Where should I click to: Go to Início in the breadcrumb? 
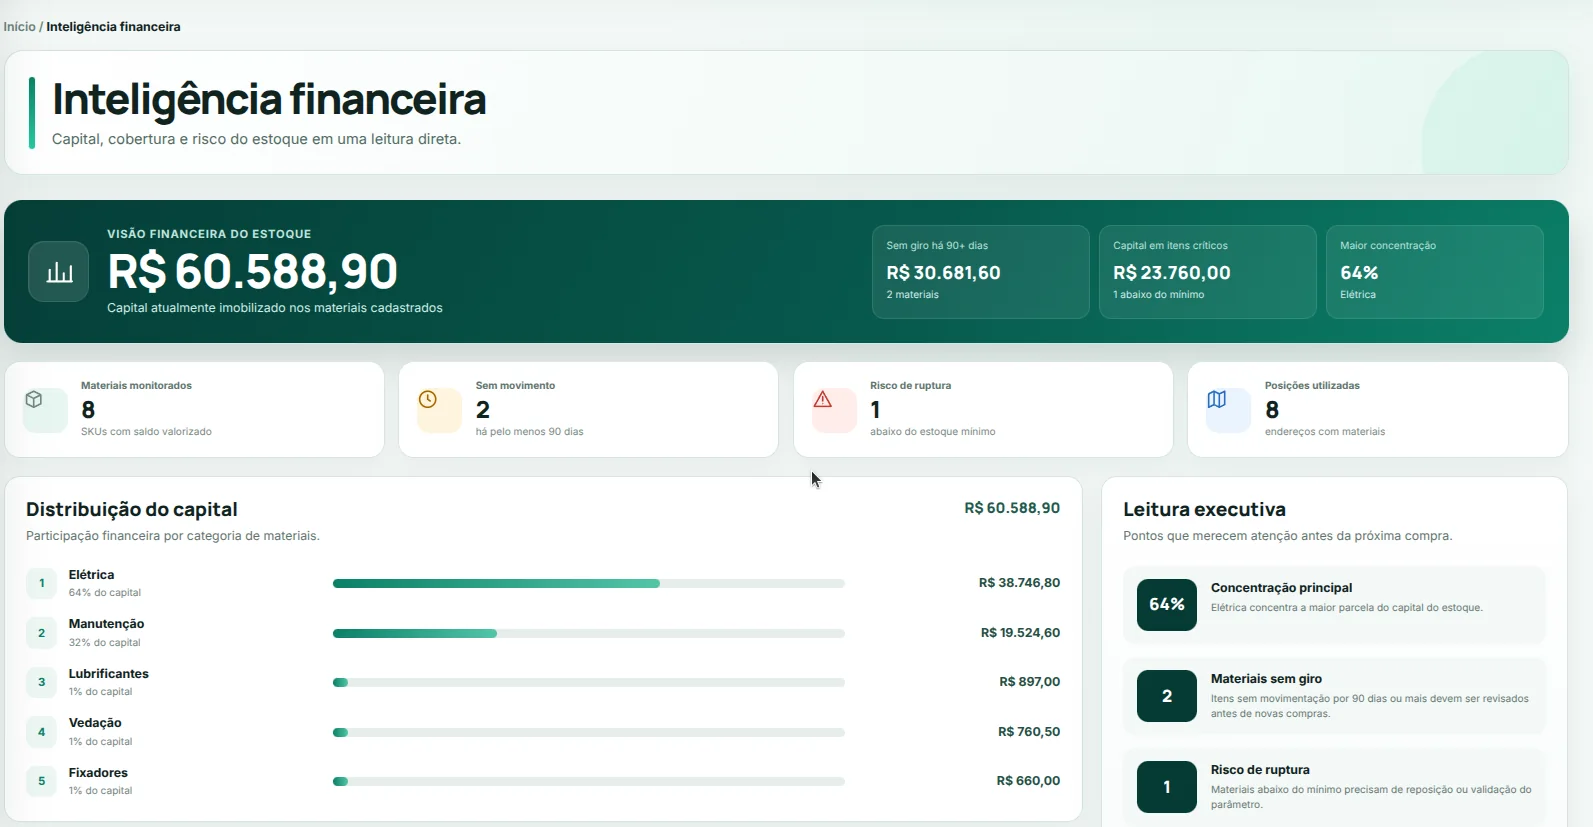pyautogui.click(x=19, y=27)
